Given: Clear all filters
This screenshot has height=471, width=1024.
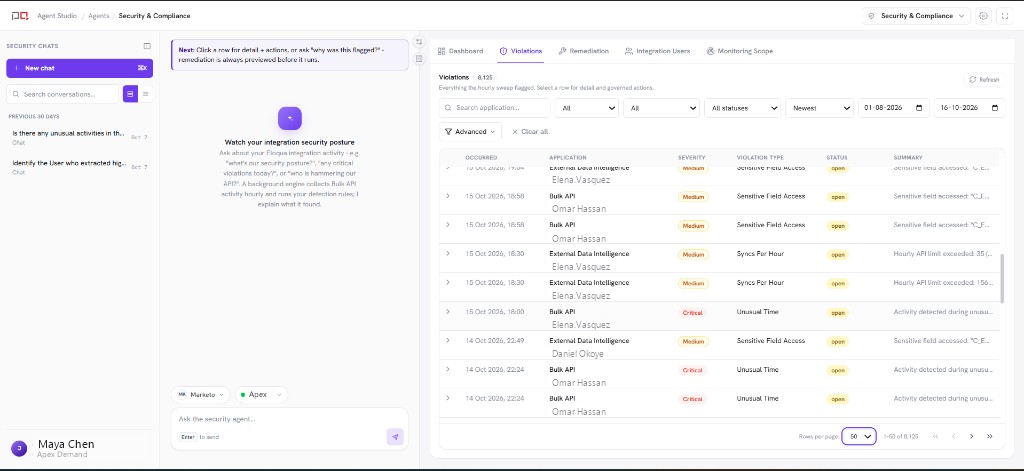Looking at the screenshot, I should (530, 131).
